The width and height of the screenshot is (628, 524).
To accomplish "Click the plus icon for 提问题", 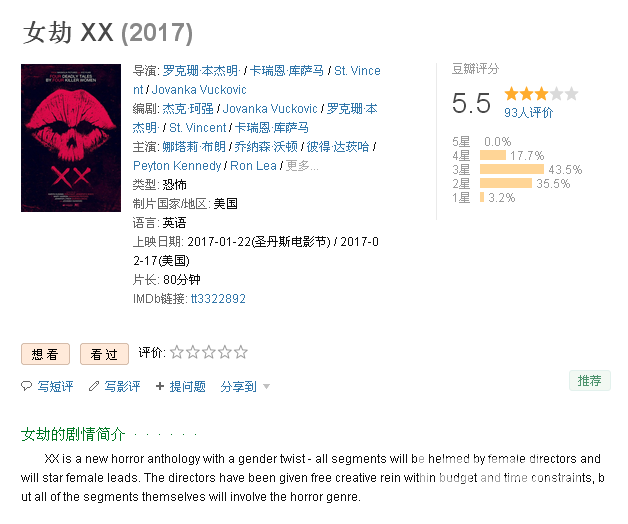I will point(160,386).
